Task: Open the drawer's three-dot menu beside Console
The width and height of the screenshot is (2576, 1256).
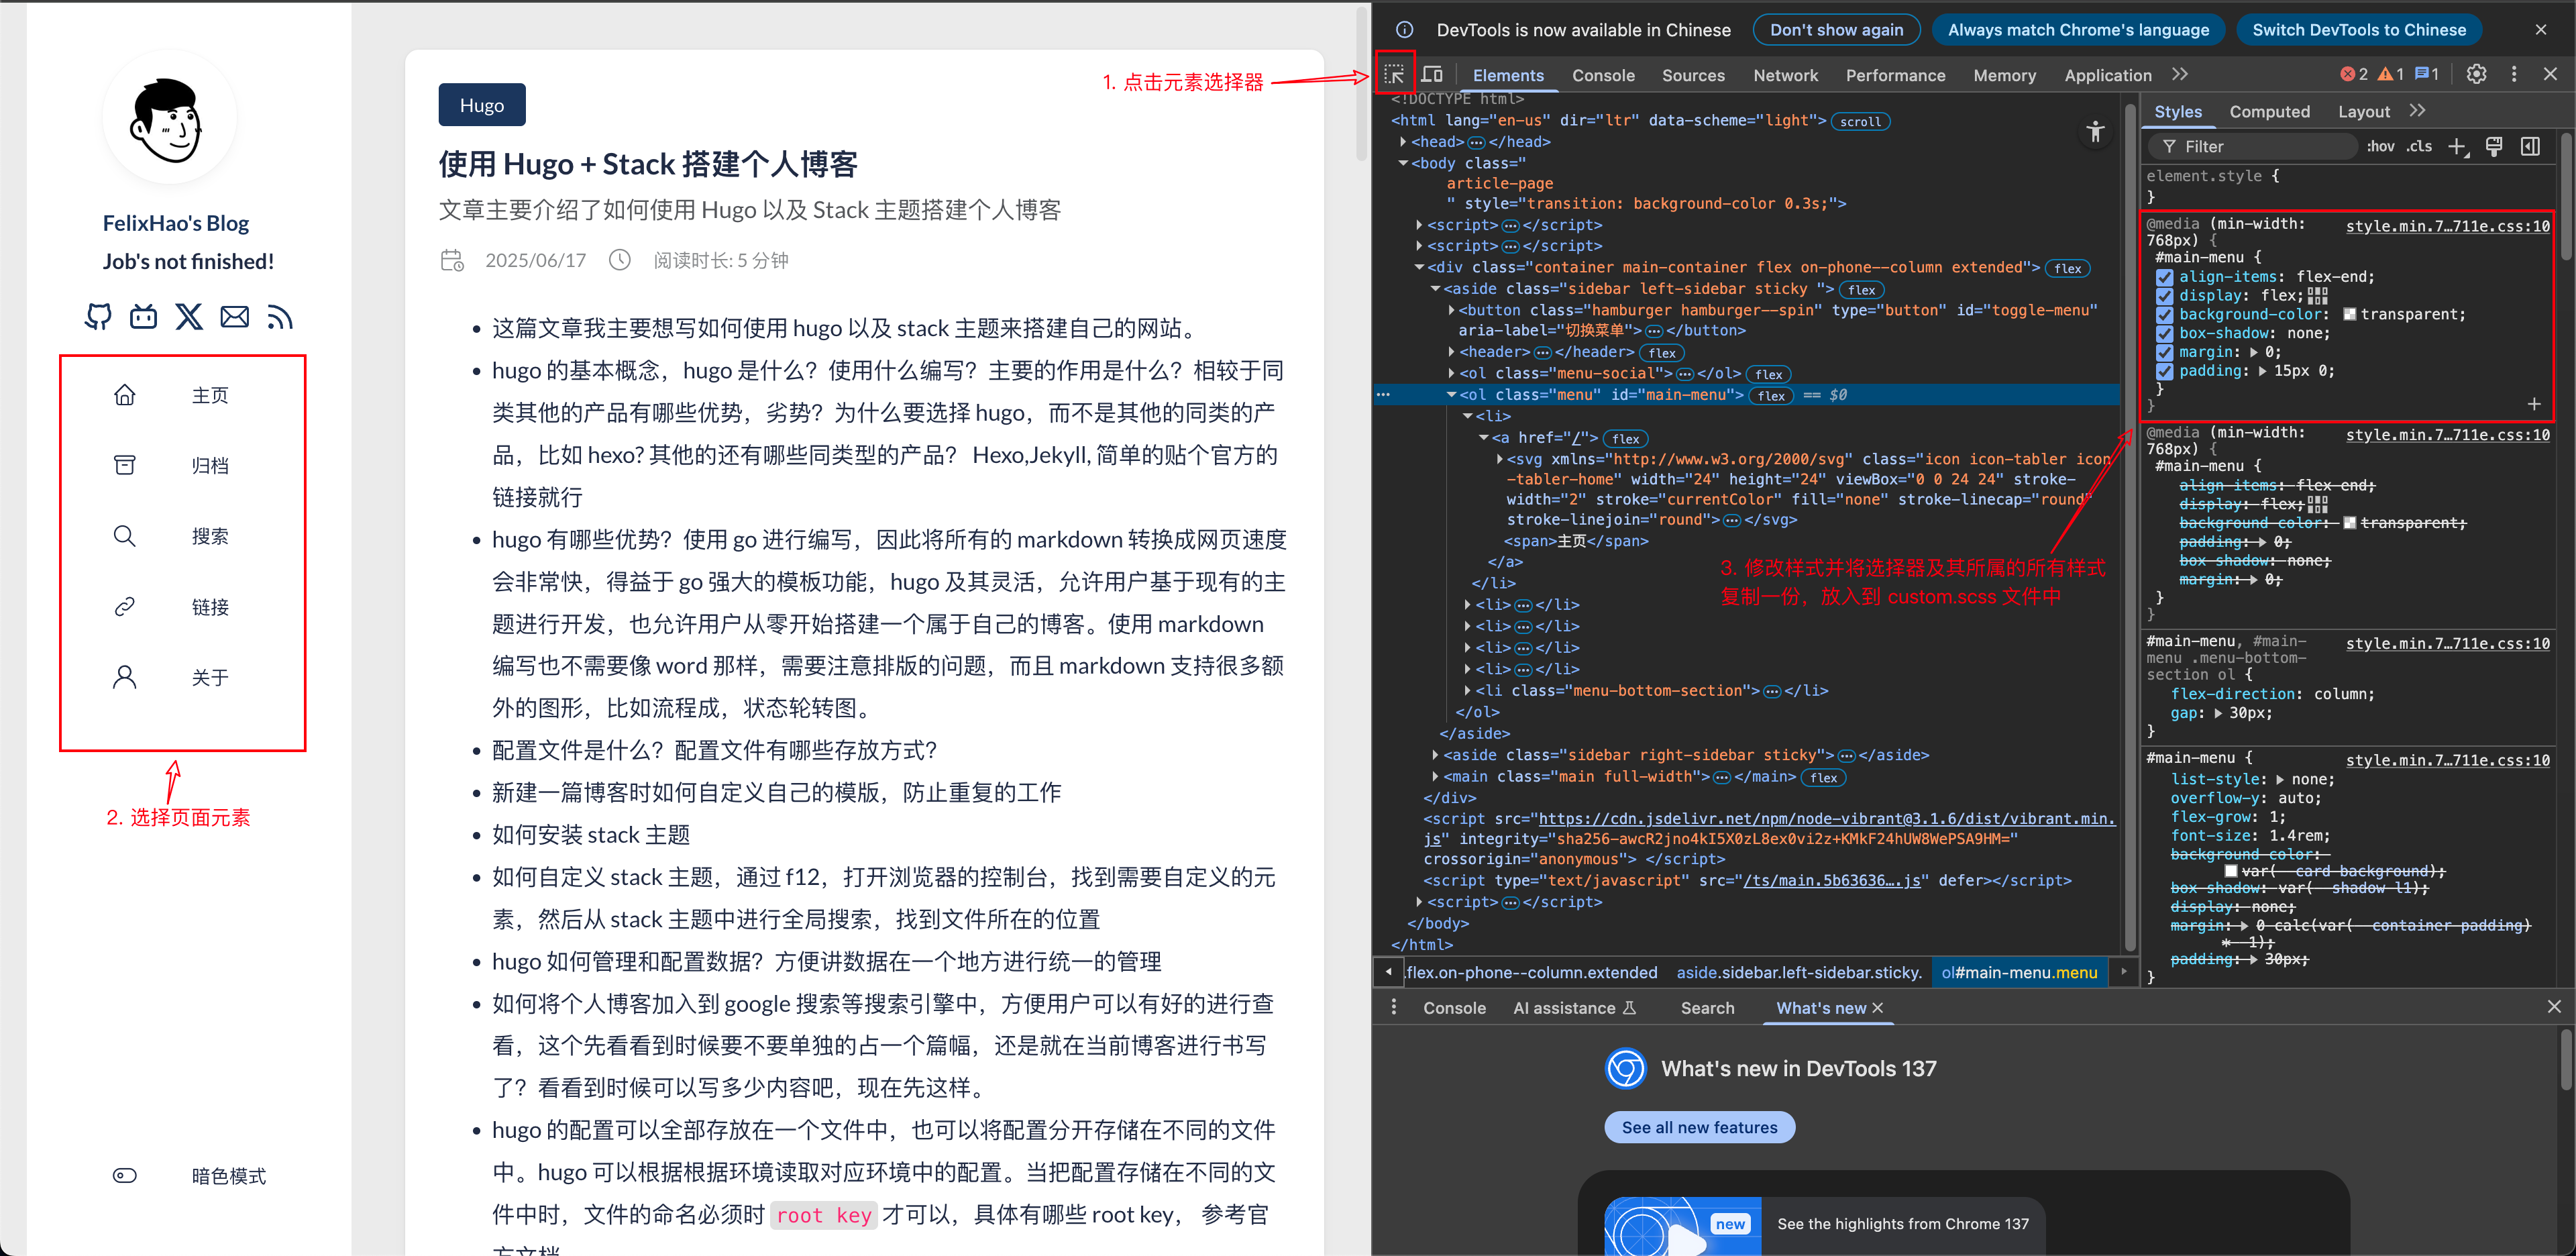Action: [x=1393, y=1007]
